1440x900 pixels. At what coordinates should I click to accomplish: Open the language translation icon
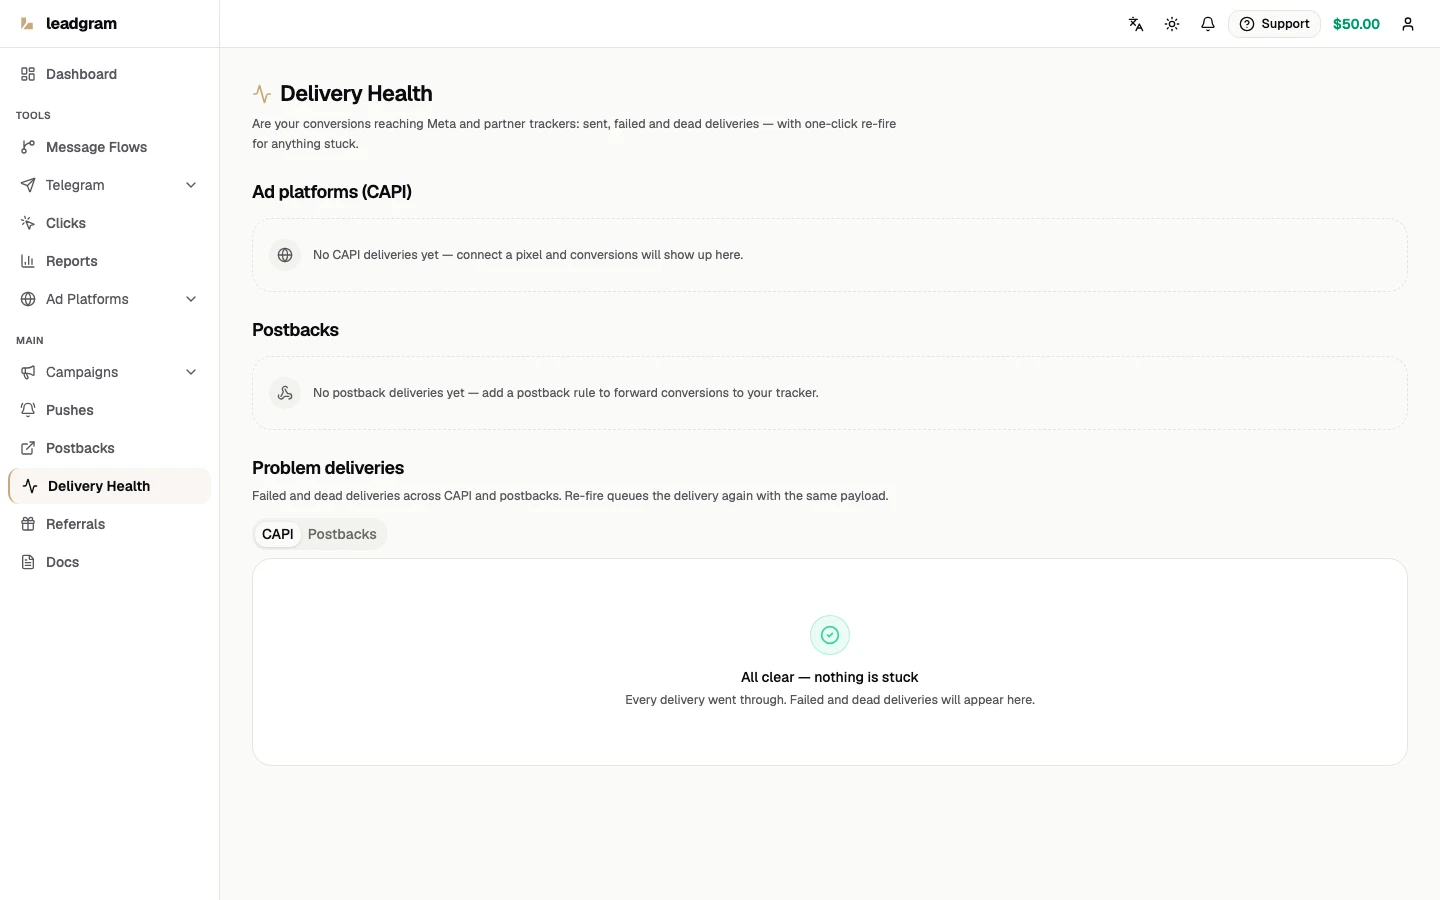(1136, 24)
